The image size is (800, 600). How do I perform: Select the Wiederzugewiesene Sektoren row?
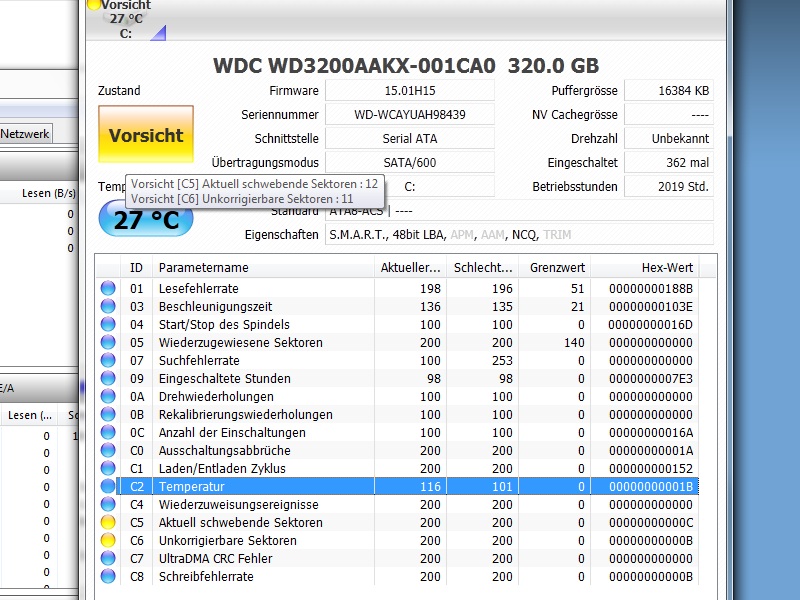pos(398,342)
